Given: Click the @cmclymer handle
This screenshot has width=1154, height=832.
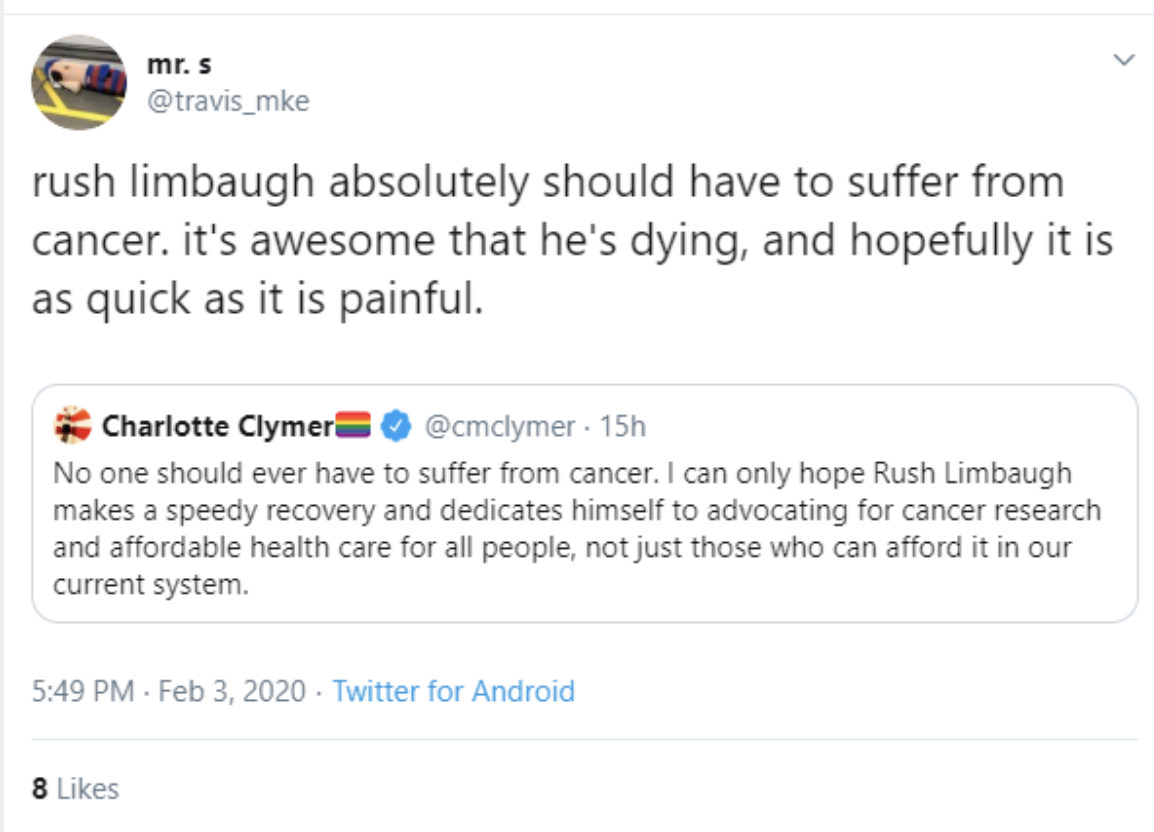Looking at the screenshot, I should point(499,427).
